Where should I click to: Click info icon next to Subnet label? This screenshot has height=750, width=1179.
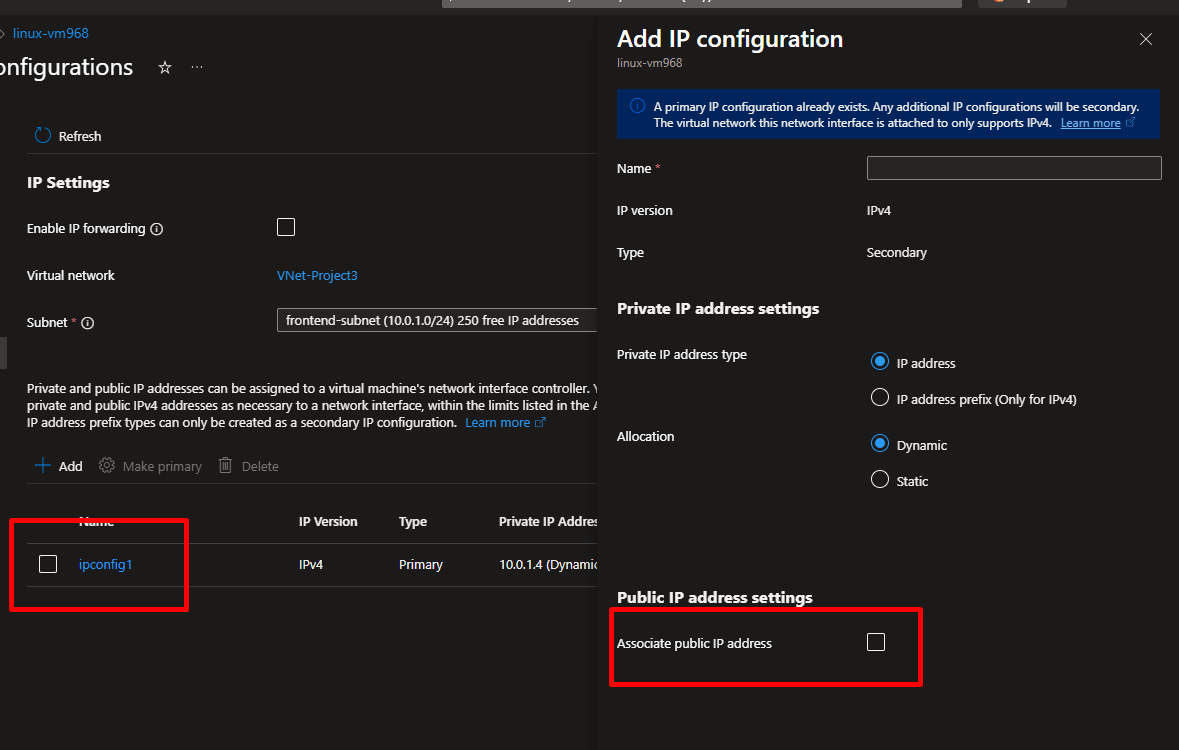tap(87, 323)
